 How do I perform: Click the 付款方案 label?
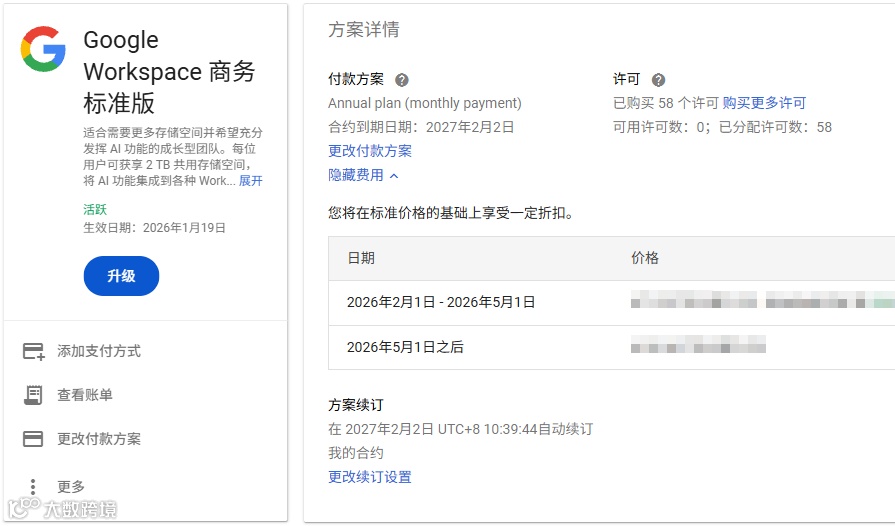pyautogui.click(x=356, y=79)
